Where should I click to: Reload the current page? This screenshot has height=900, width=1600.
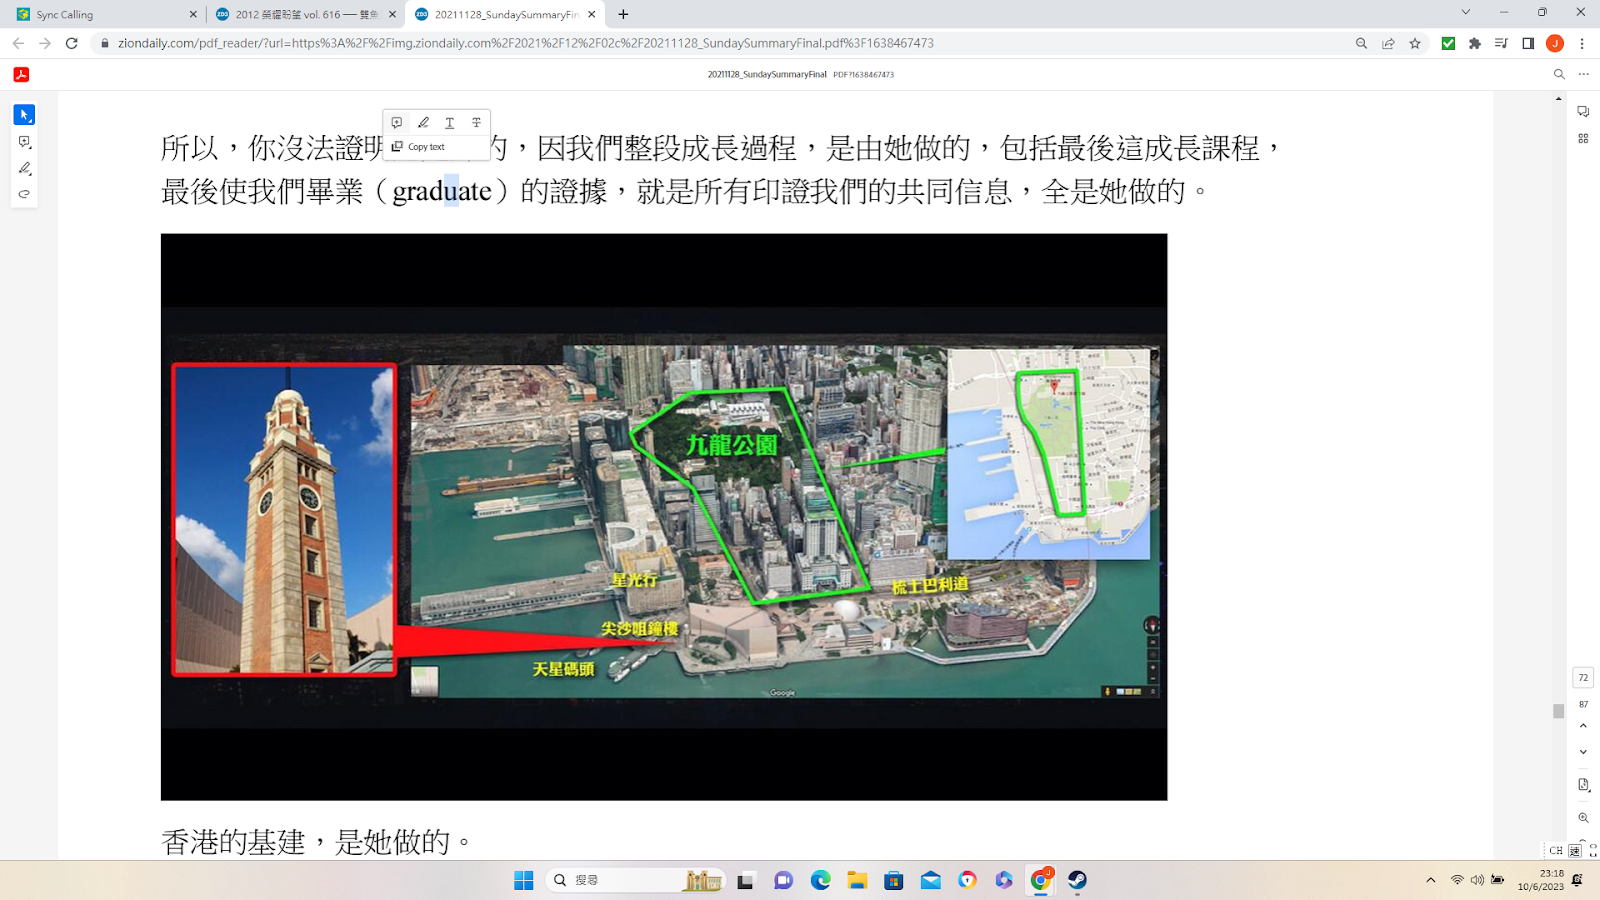pyautogui.click(x=71, y=43)
